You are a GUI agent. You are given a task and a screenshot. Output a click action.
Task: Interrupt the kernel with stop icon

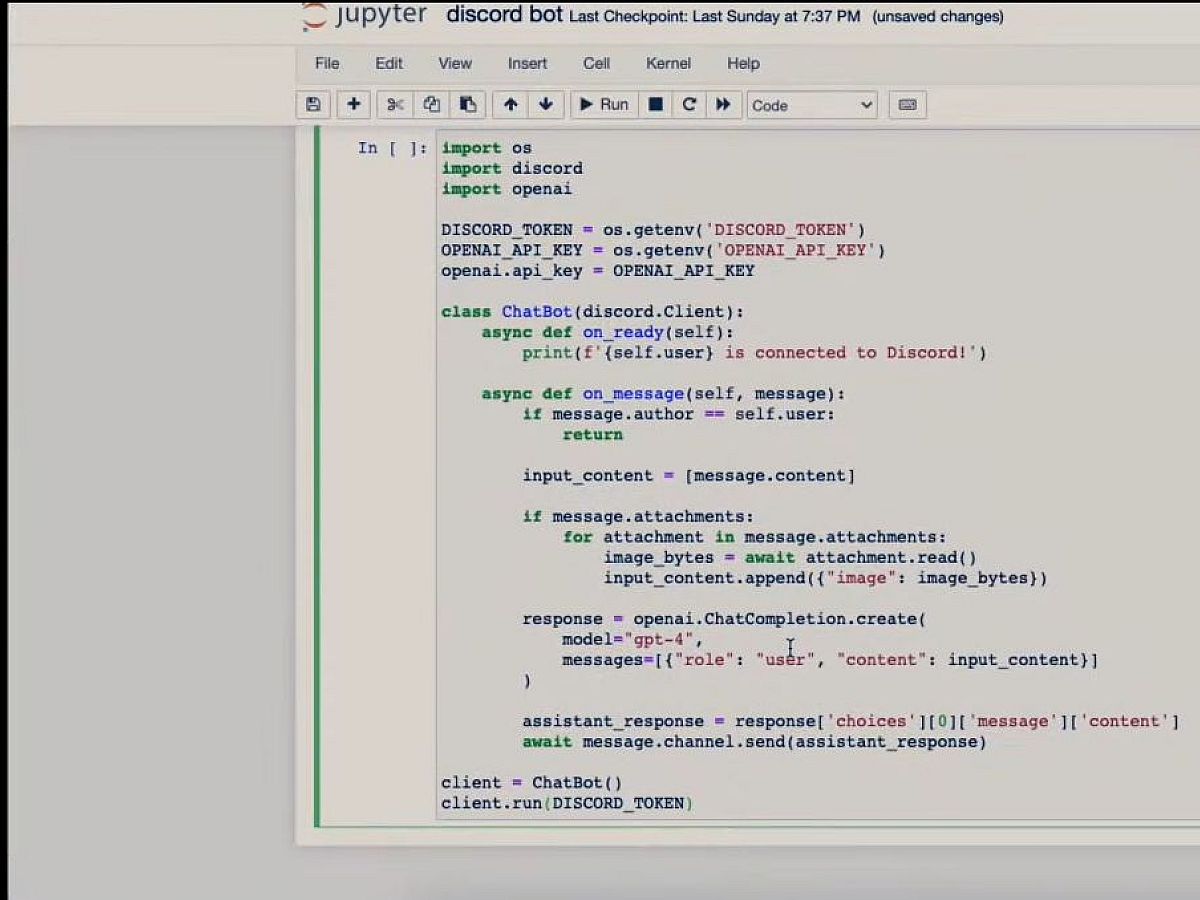(656, 105)
